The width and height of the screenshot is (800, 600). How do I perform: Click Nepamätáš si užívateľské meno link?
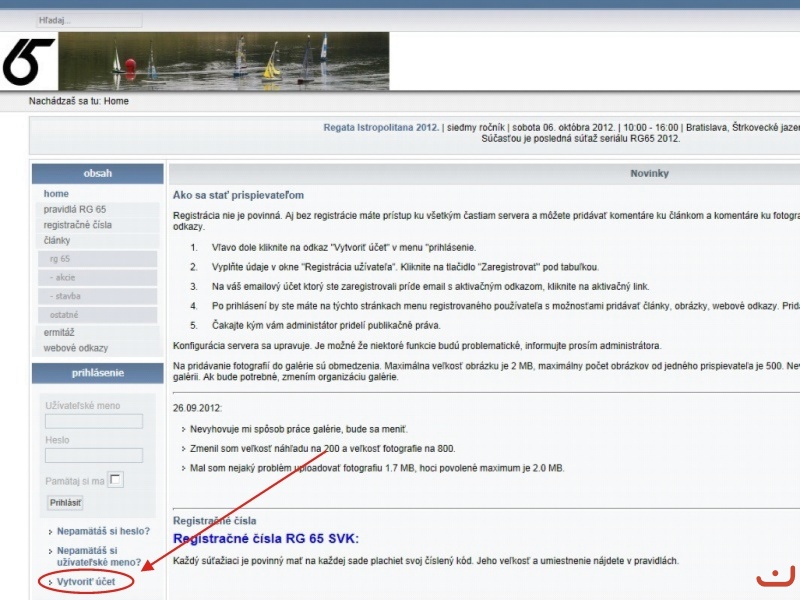point(98,556)
